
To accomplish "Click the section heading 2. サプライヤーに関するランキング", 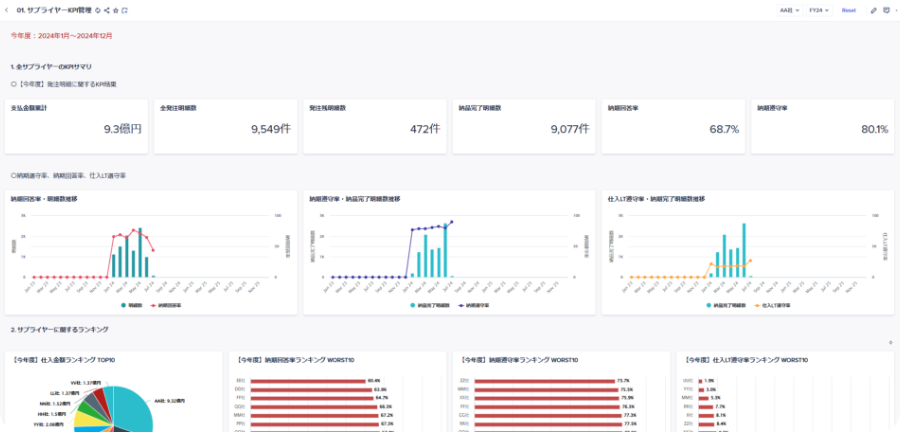I will click(60, 330).
